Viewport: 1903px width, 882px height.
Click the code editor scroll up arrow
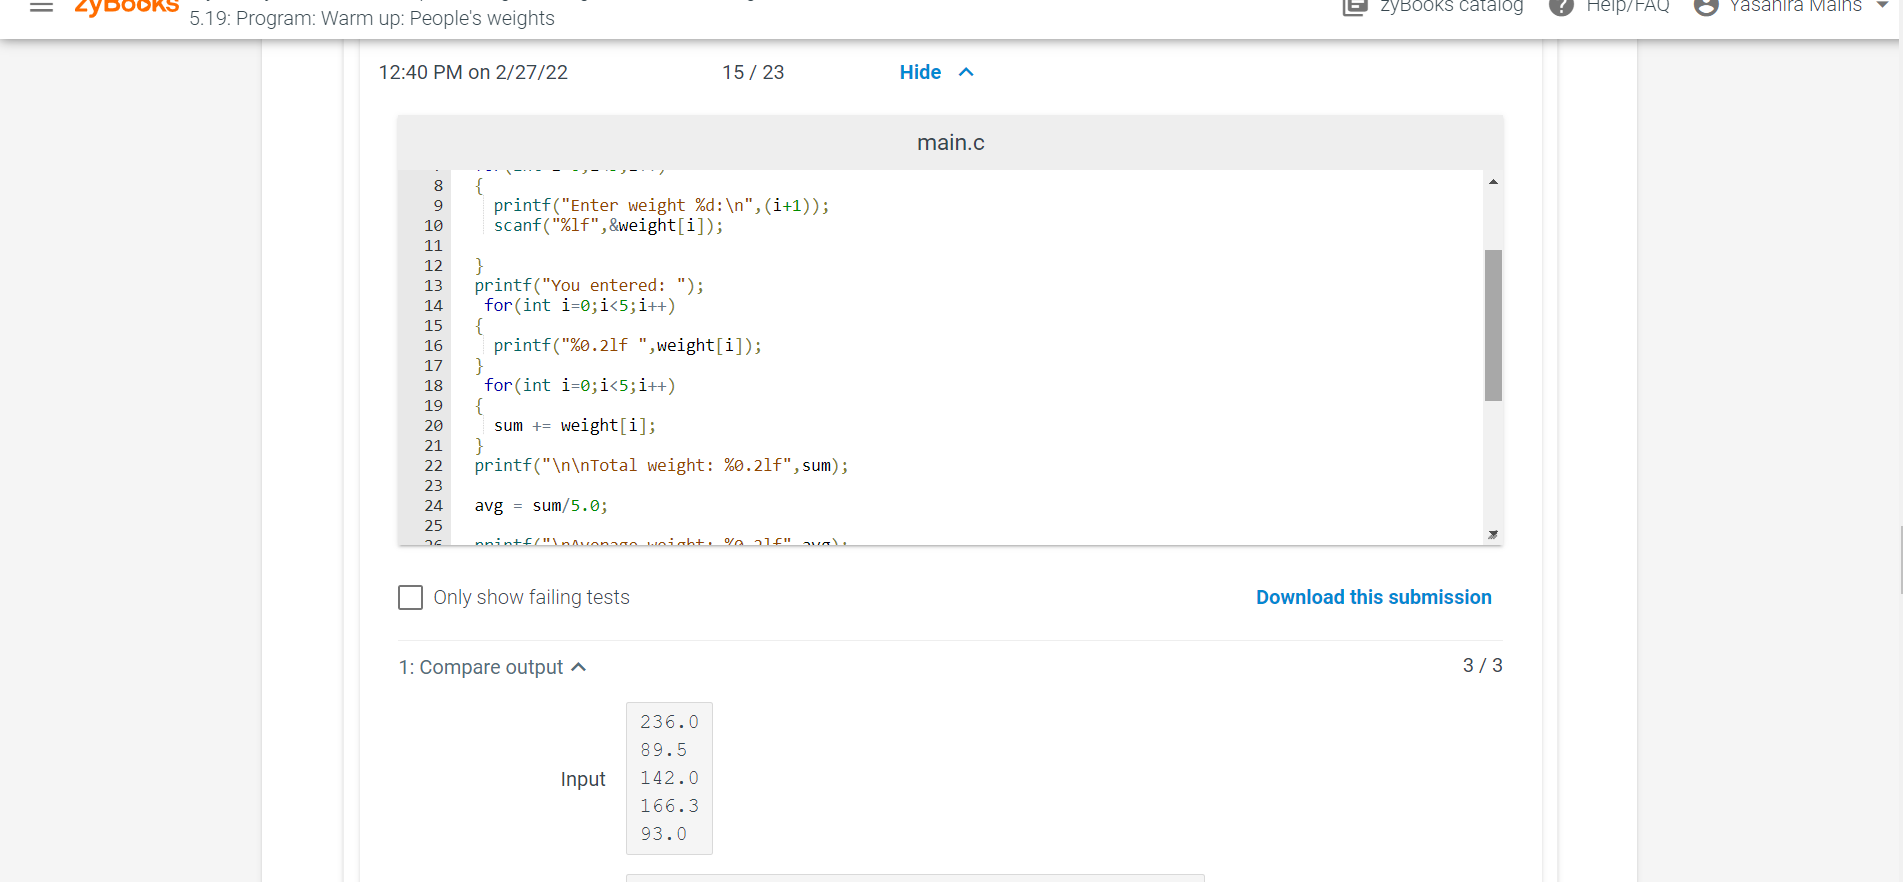pyautogui.click(x=1493, y=182)
